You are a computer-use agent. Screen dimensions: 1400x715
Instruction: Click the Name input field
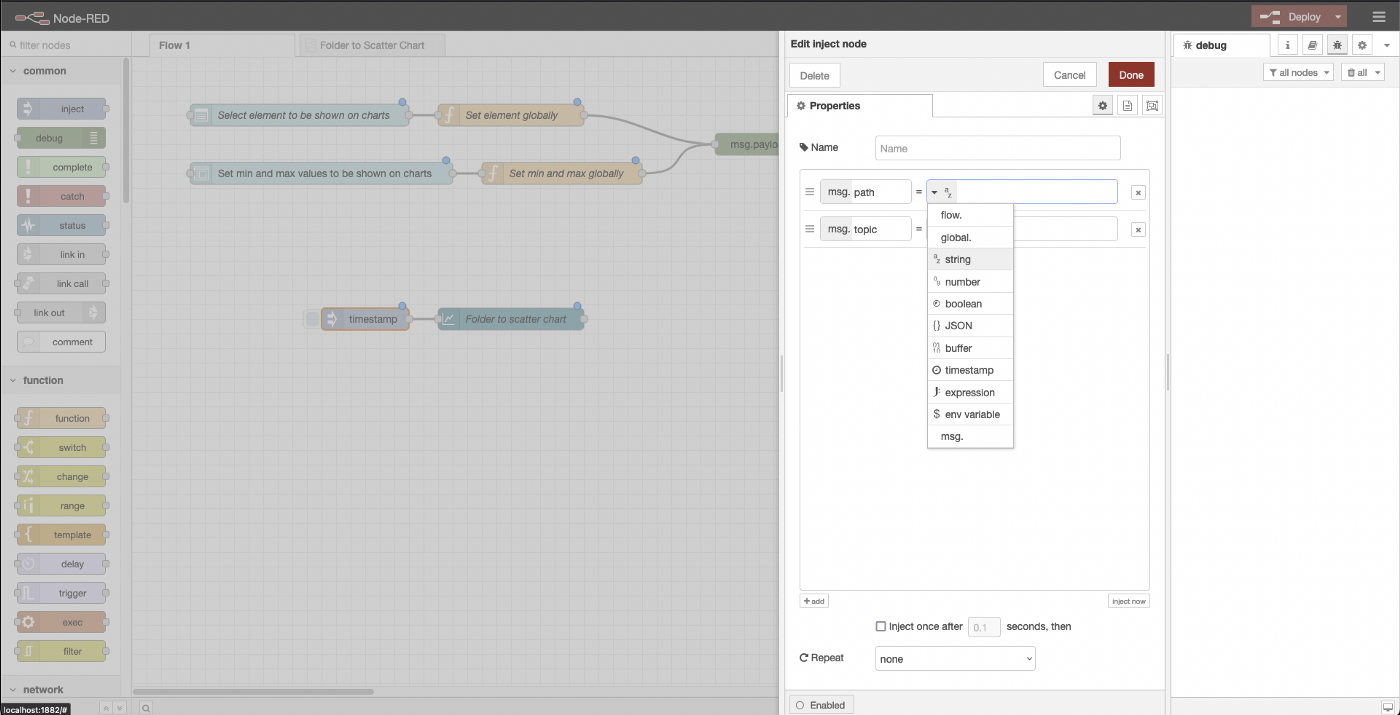click(x=997, y=148)
